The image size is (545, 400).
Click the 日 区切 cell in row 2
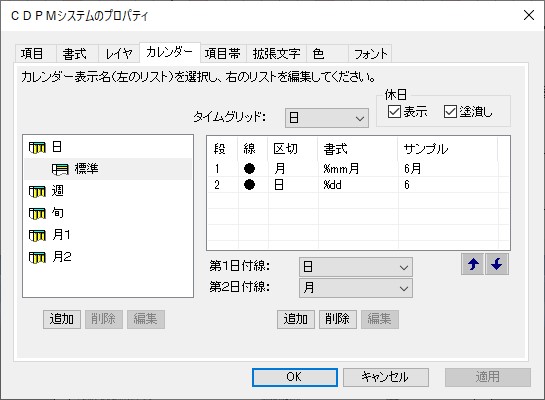tap(293, 185)
